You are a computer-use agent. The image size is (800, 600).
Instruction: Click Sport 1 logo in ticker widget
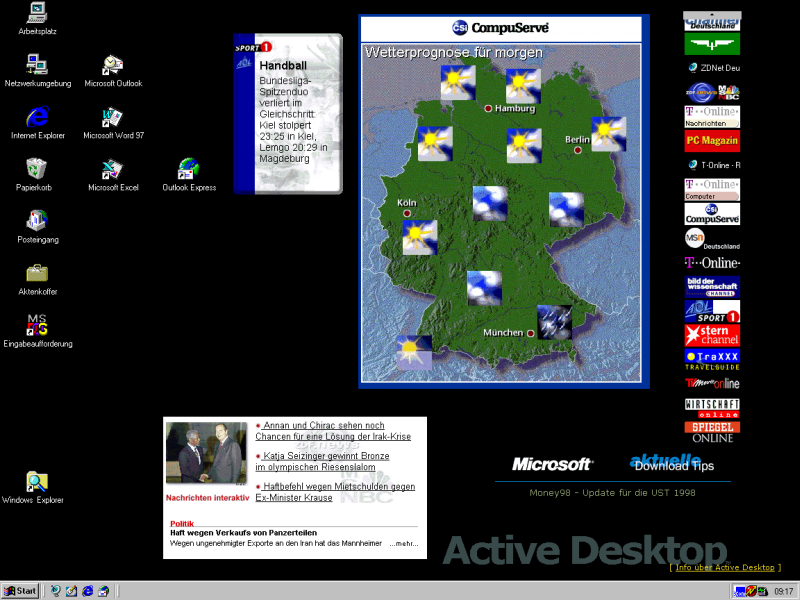coord(254,47)
